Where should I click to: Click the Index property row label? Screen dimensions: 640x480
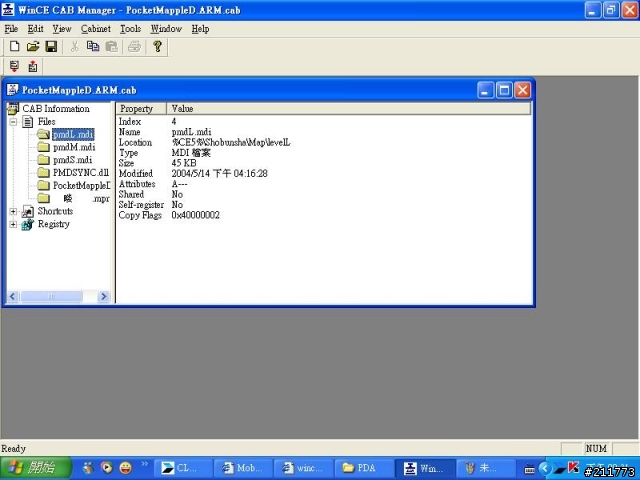[x=130, y=122]
